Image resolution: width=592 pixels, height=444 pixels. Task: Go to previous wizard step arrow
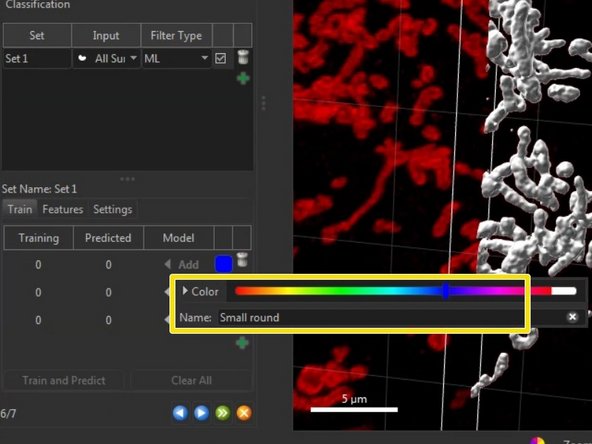pyautogui.click(x=180, y=413)
